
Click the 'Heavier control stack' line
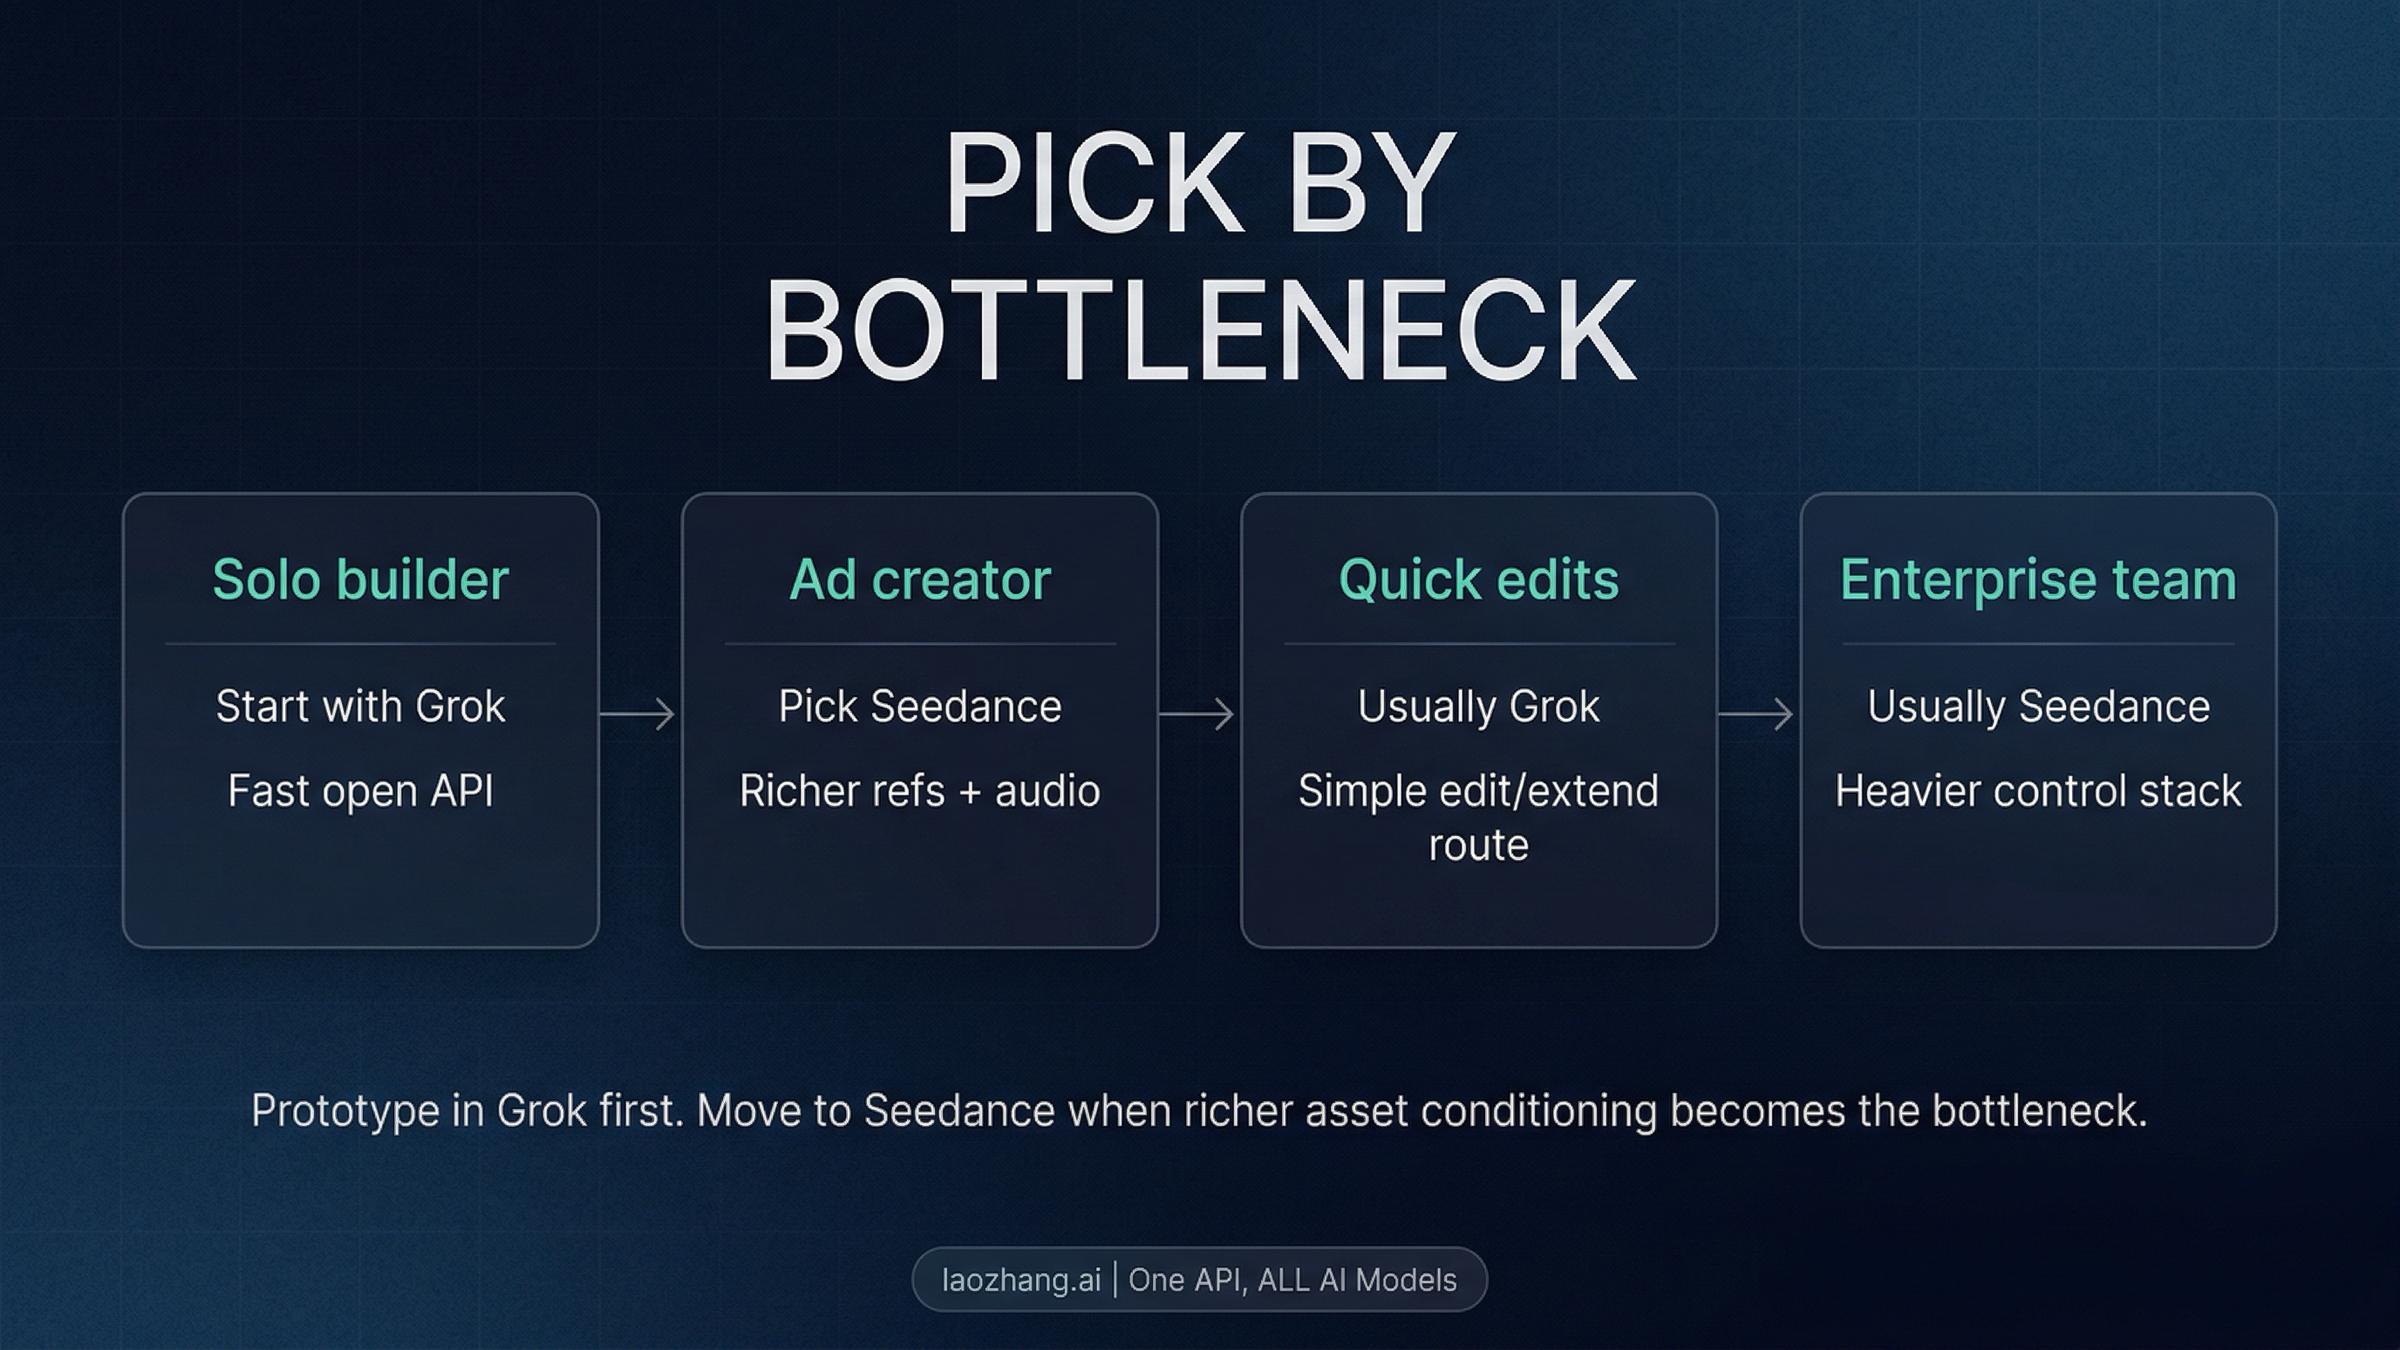(x=2038, y=791)
